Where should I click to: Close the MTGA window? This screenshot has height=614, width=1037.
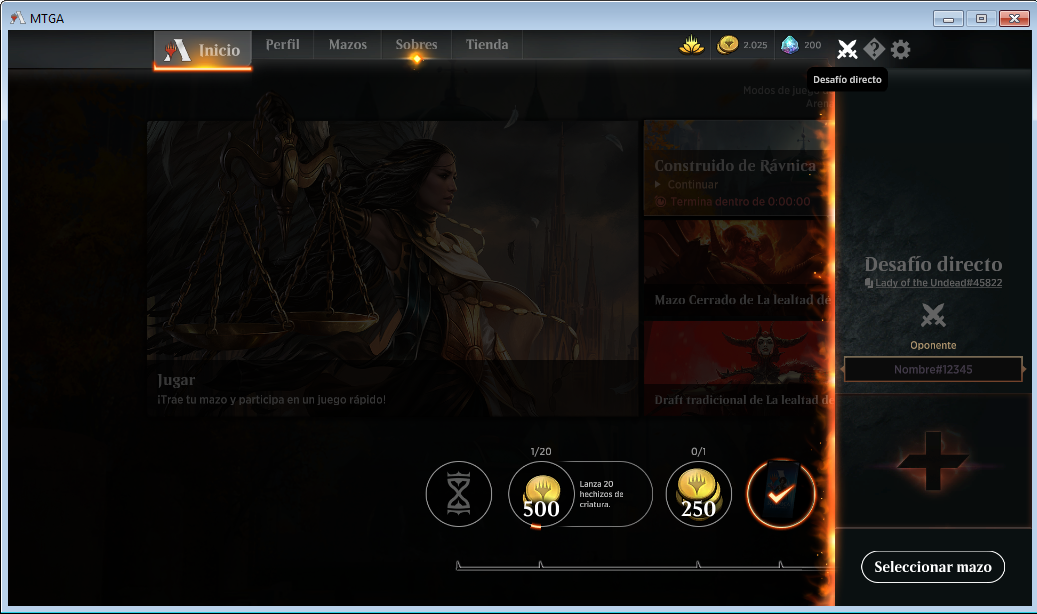pyautogui.click(x=1014, y=19)
